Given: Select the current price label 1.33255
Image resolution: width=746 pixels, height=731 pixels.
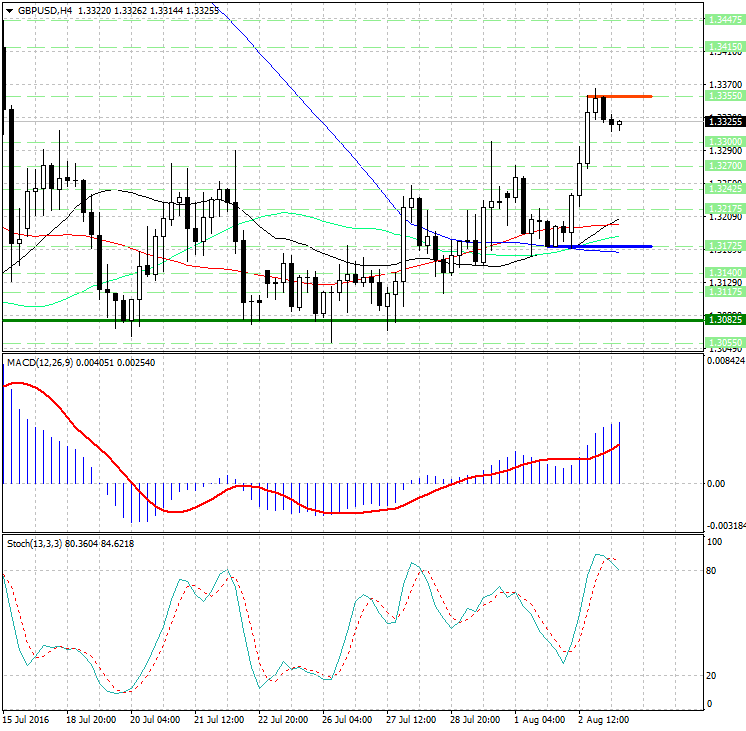Looking at the screenshot, I should coord(723,121).
